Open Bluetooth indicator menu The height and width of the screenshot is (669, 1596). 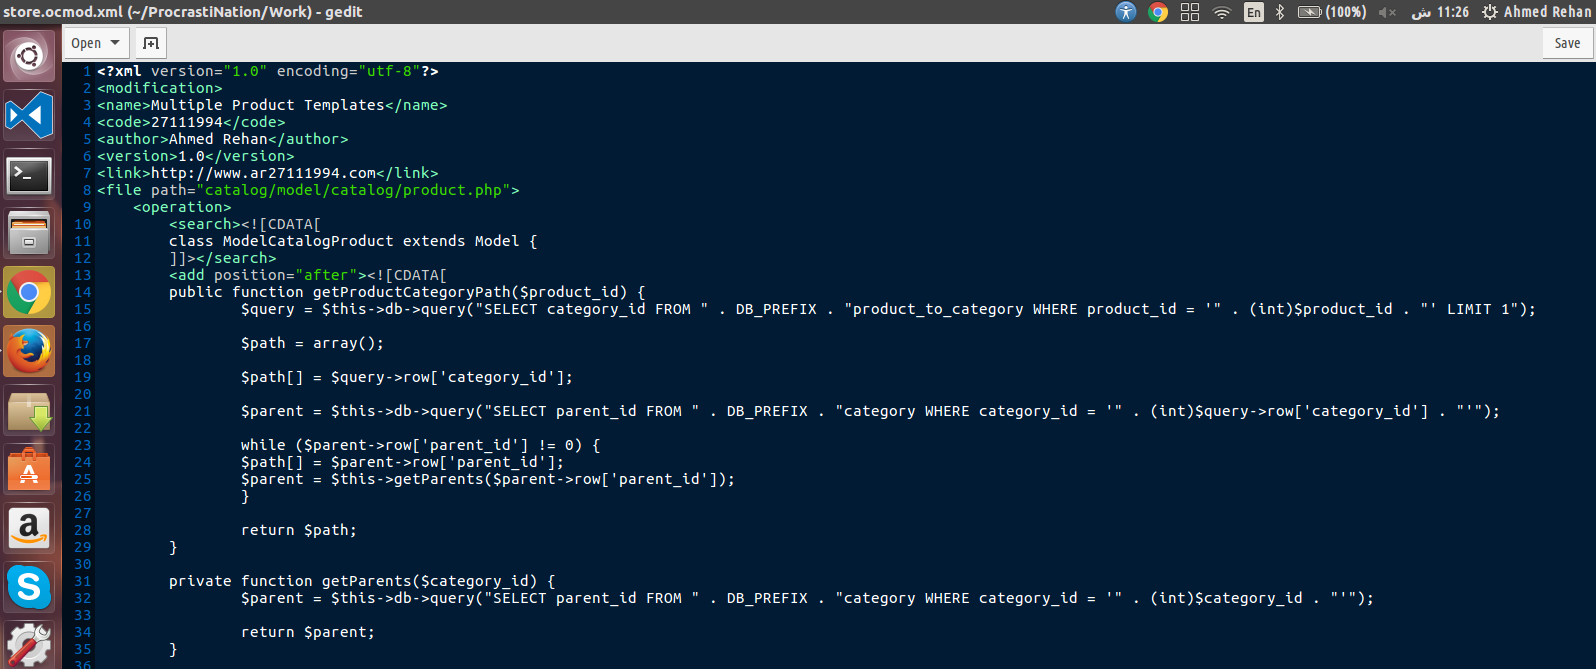click(x=1280, y=12)
